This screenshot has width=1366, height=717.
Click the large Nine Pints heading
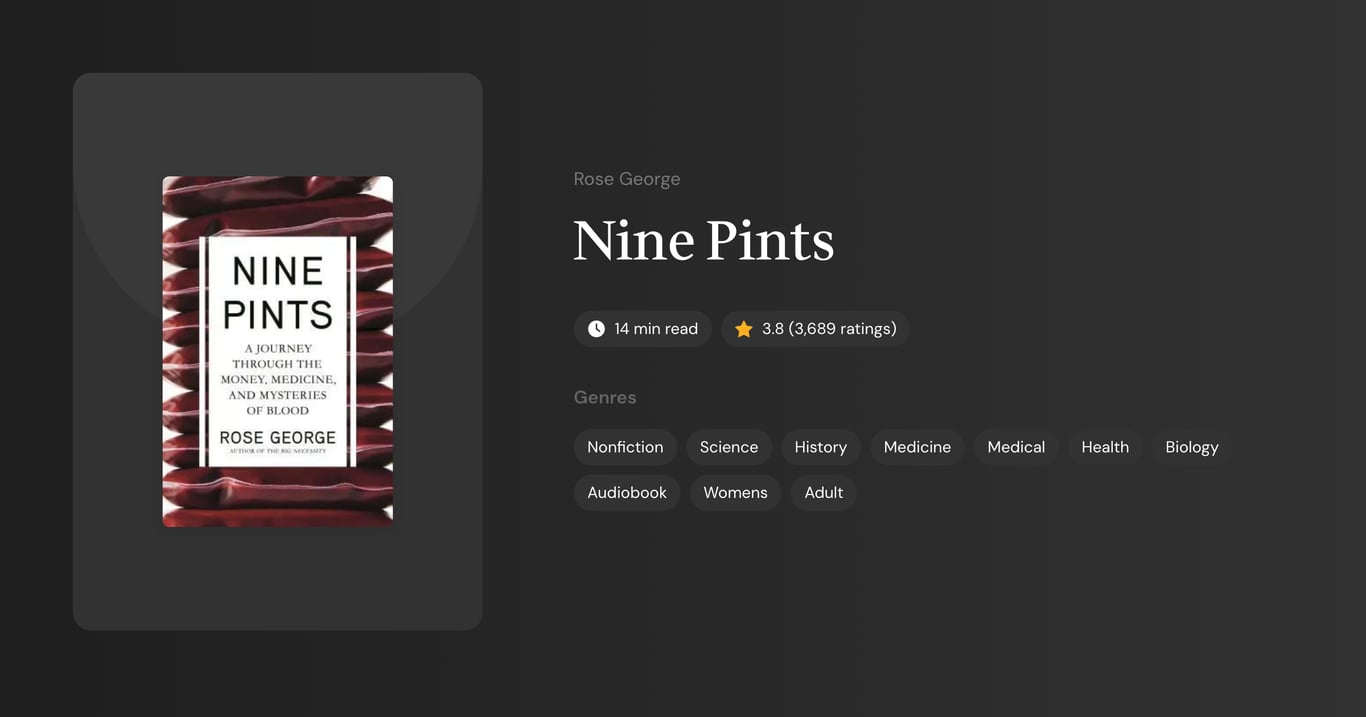[704, 241]
